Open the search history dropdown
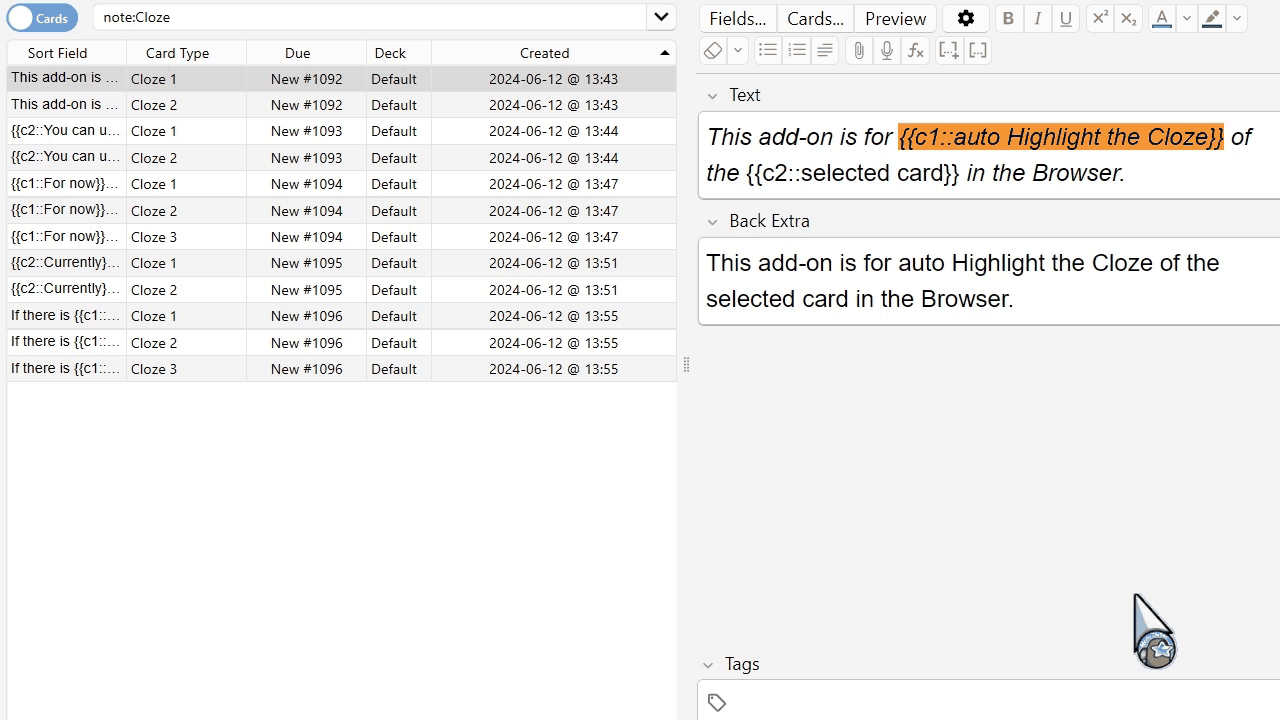This screenshot has width=1280, height=720. (x=660, y=17)
